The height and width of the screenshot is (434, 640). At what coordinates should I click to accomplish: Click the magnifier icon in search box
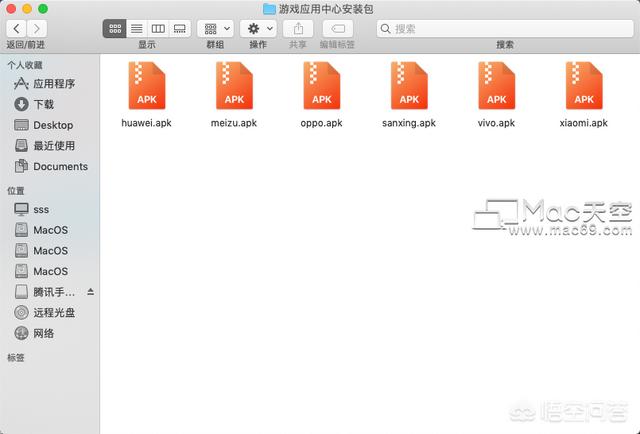[385, 29]
